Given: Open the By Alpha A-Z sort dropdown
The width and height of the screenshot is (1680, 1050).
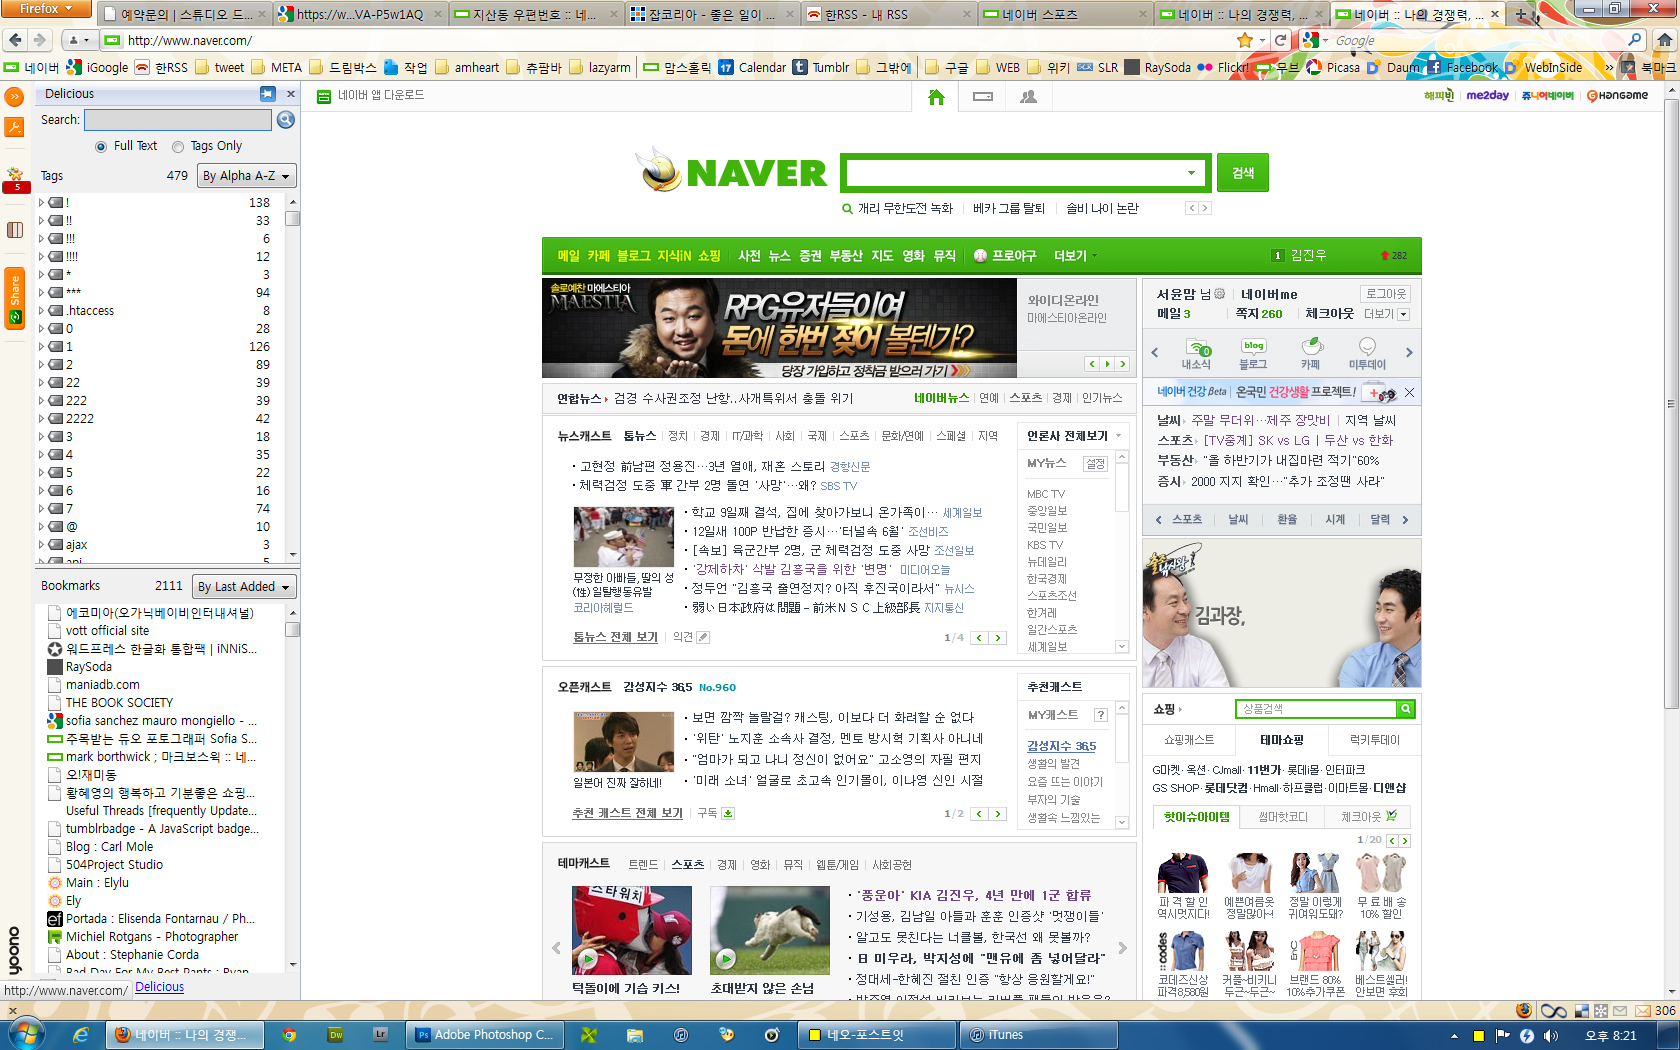Looking at the screenshot, I should coord(247,176).
